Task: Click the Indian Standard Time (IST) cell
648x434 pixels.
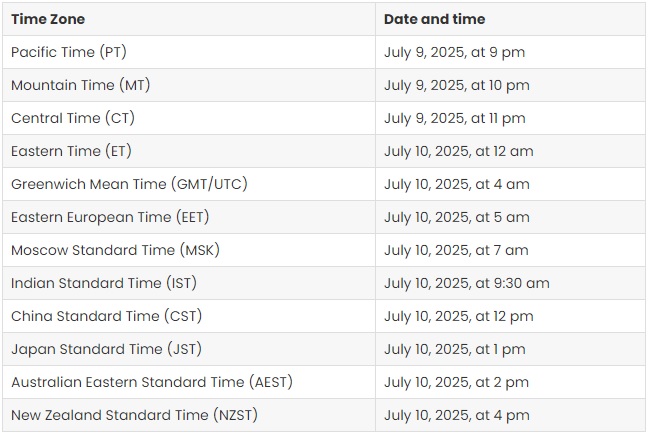Action: tap(189, 283)
